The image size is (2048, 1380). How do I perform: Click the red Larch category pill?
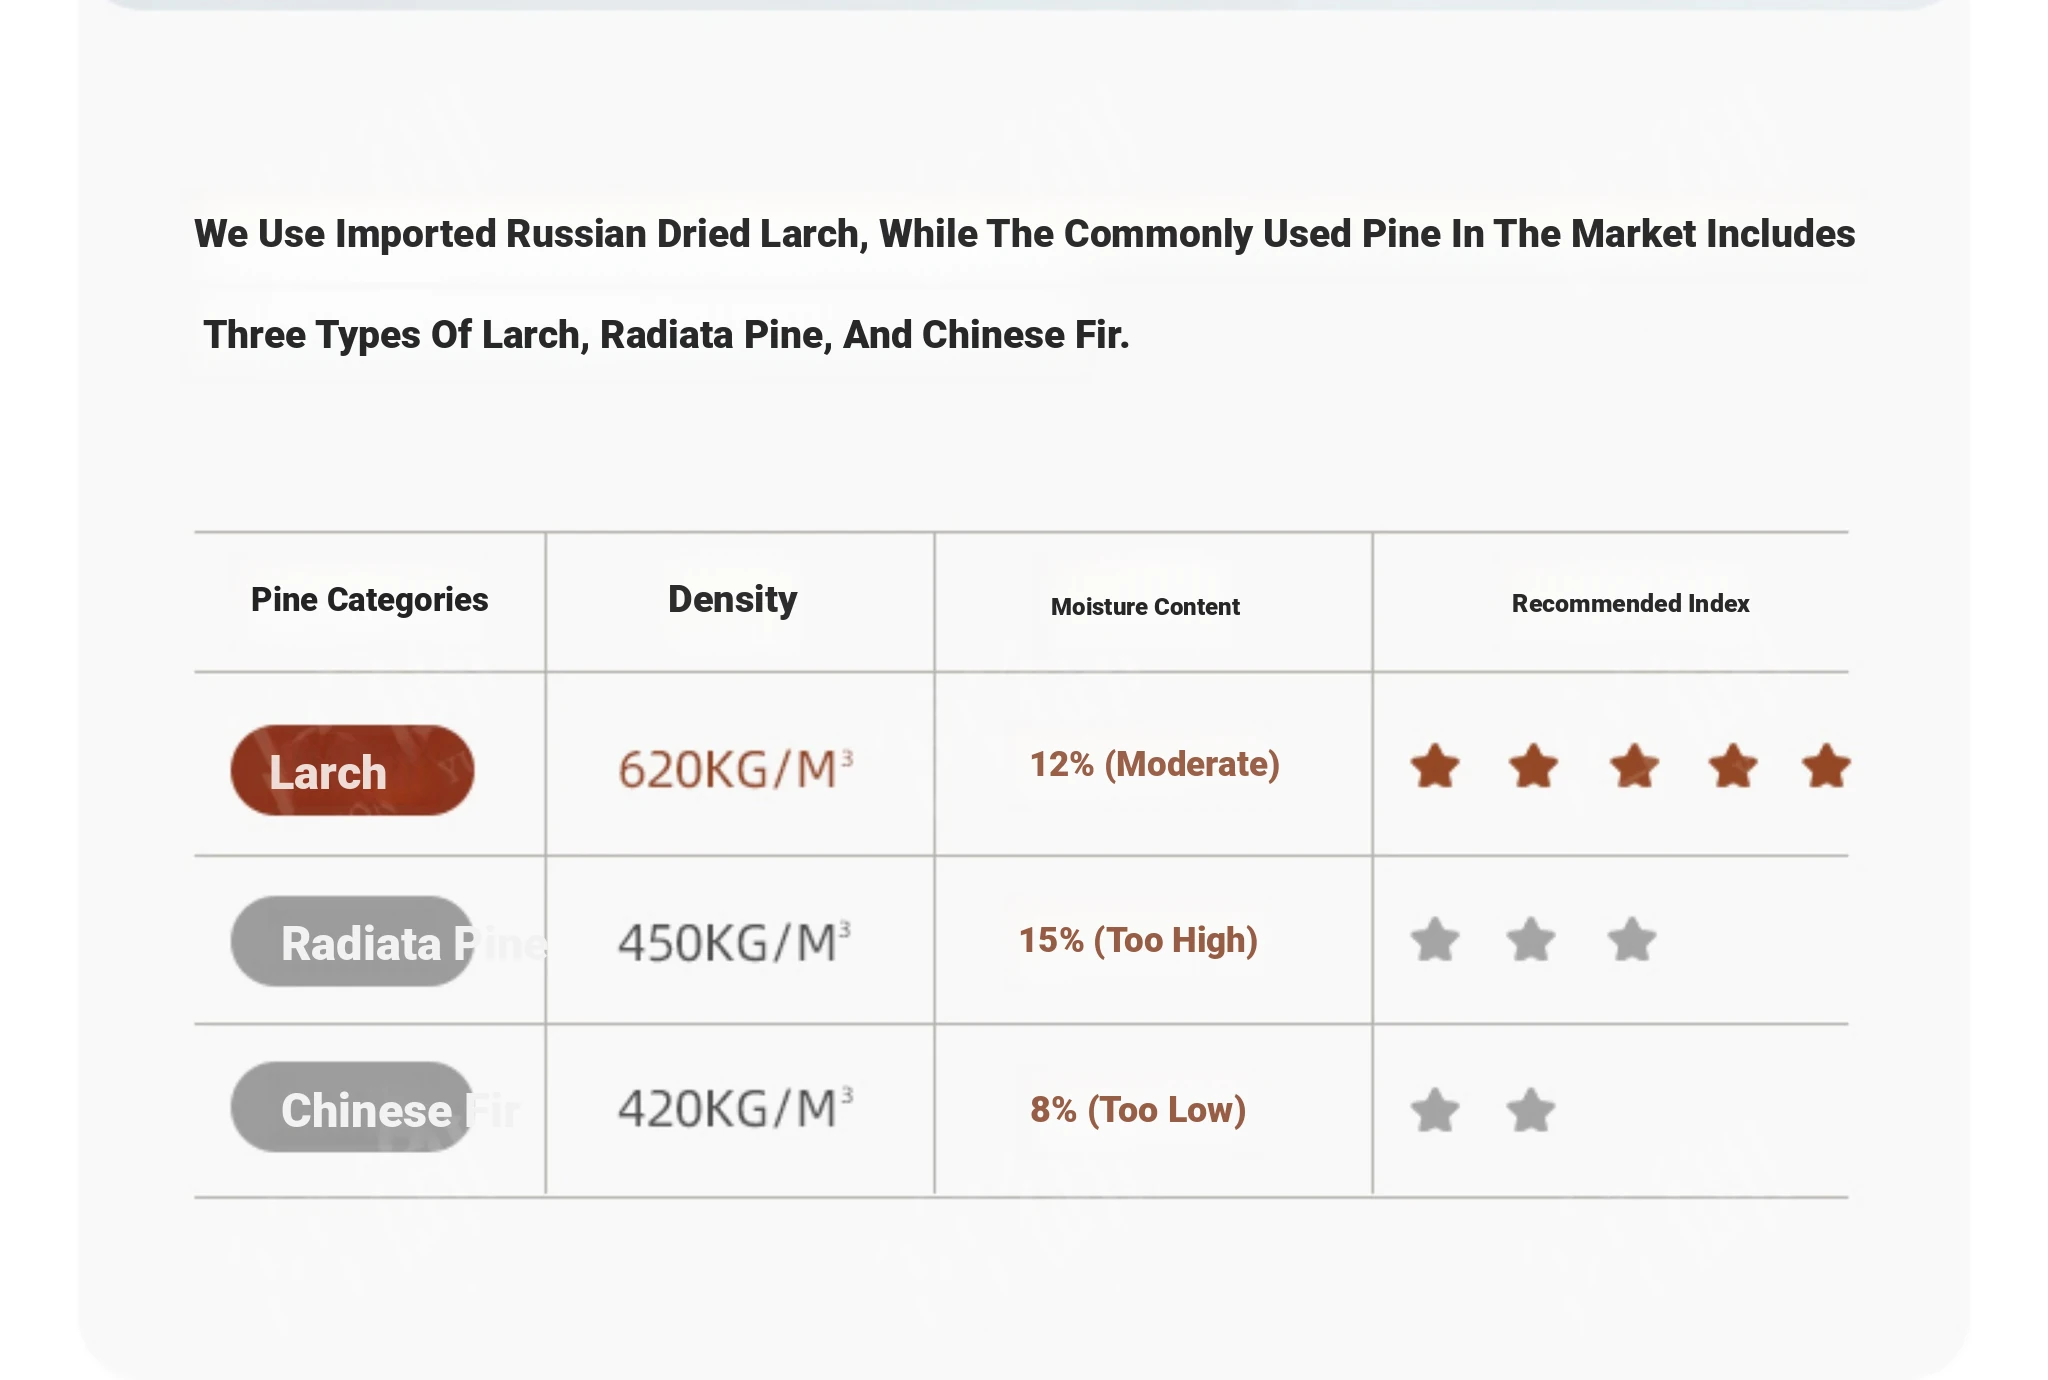coord(352,770)
